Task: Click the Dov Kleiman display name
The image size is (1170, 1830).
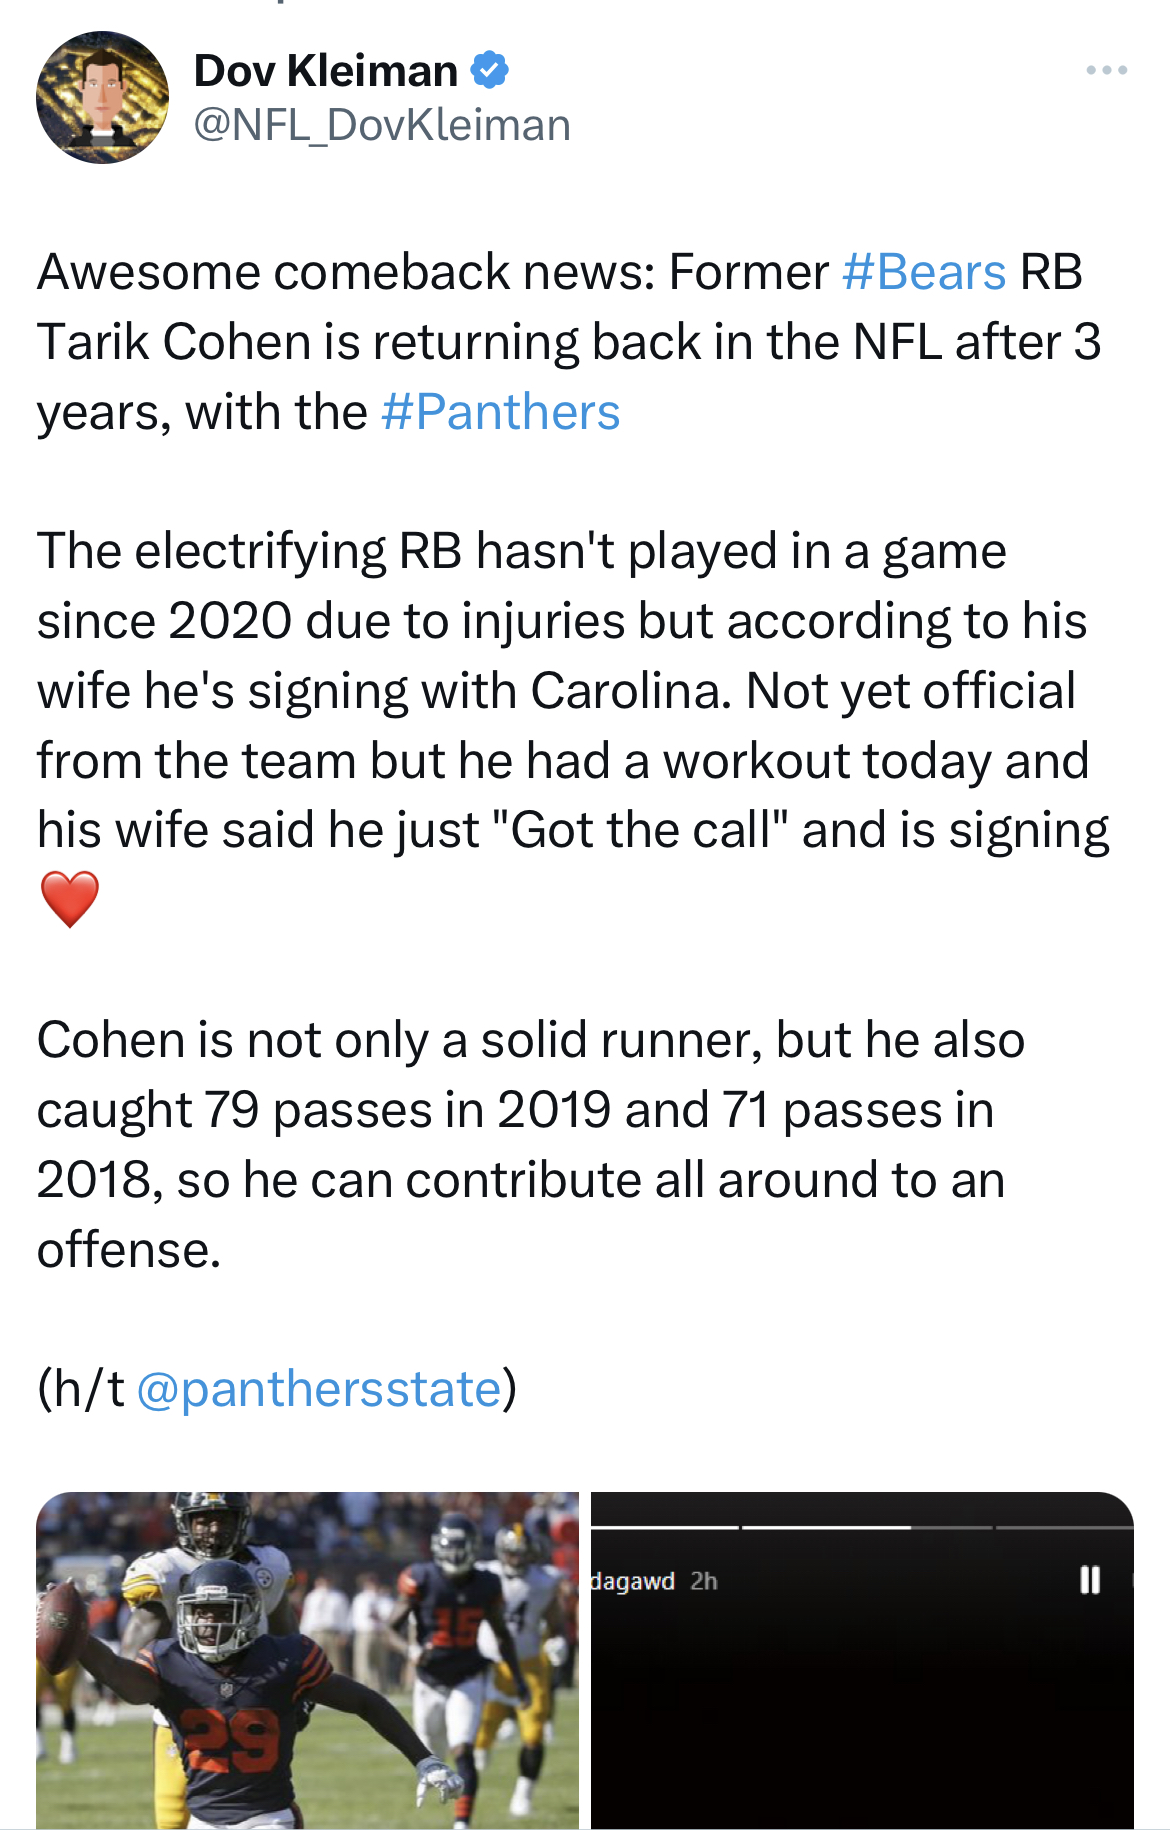Action: [326, 70]
